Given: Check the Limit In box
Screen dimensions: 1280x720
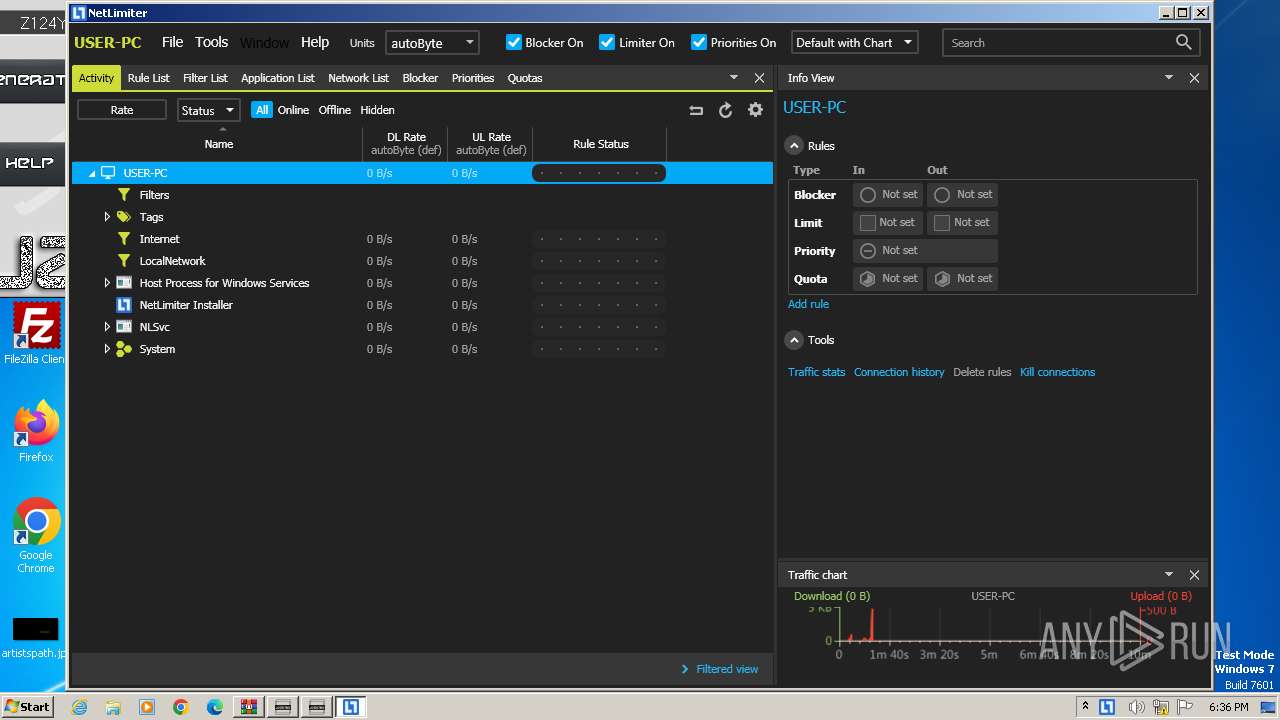Looking at the screenshot, I should (x=868, y=223).
